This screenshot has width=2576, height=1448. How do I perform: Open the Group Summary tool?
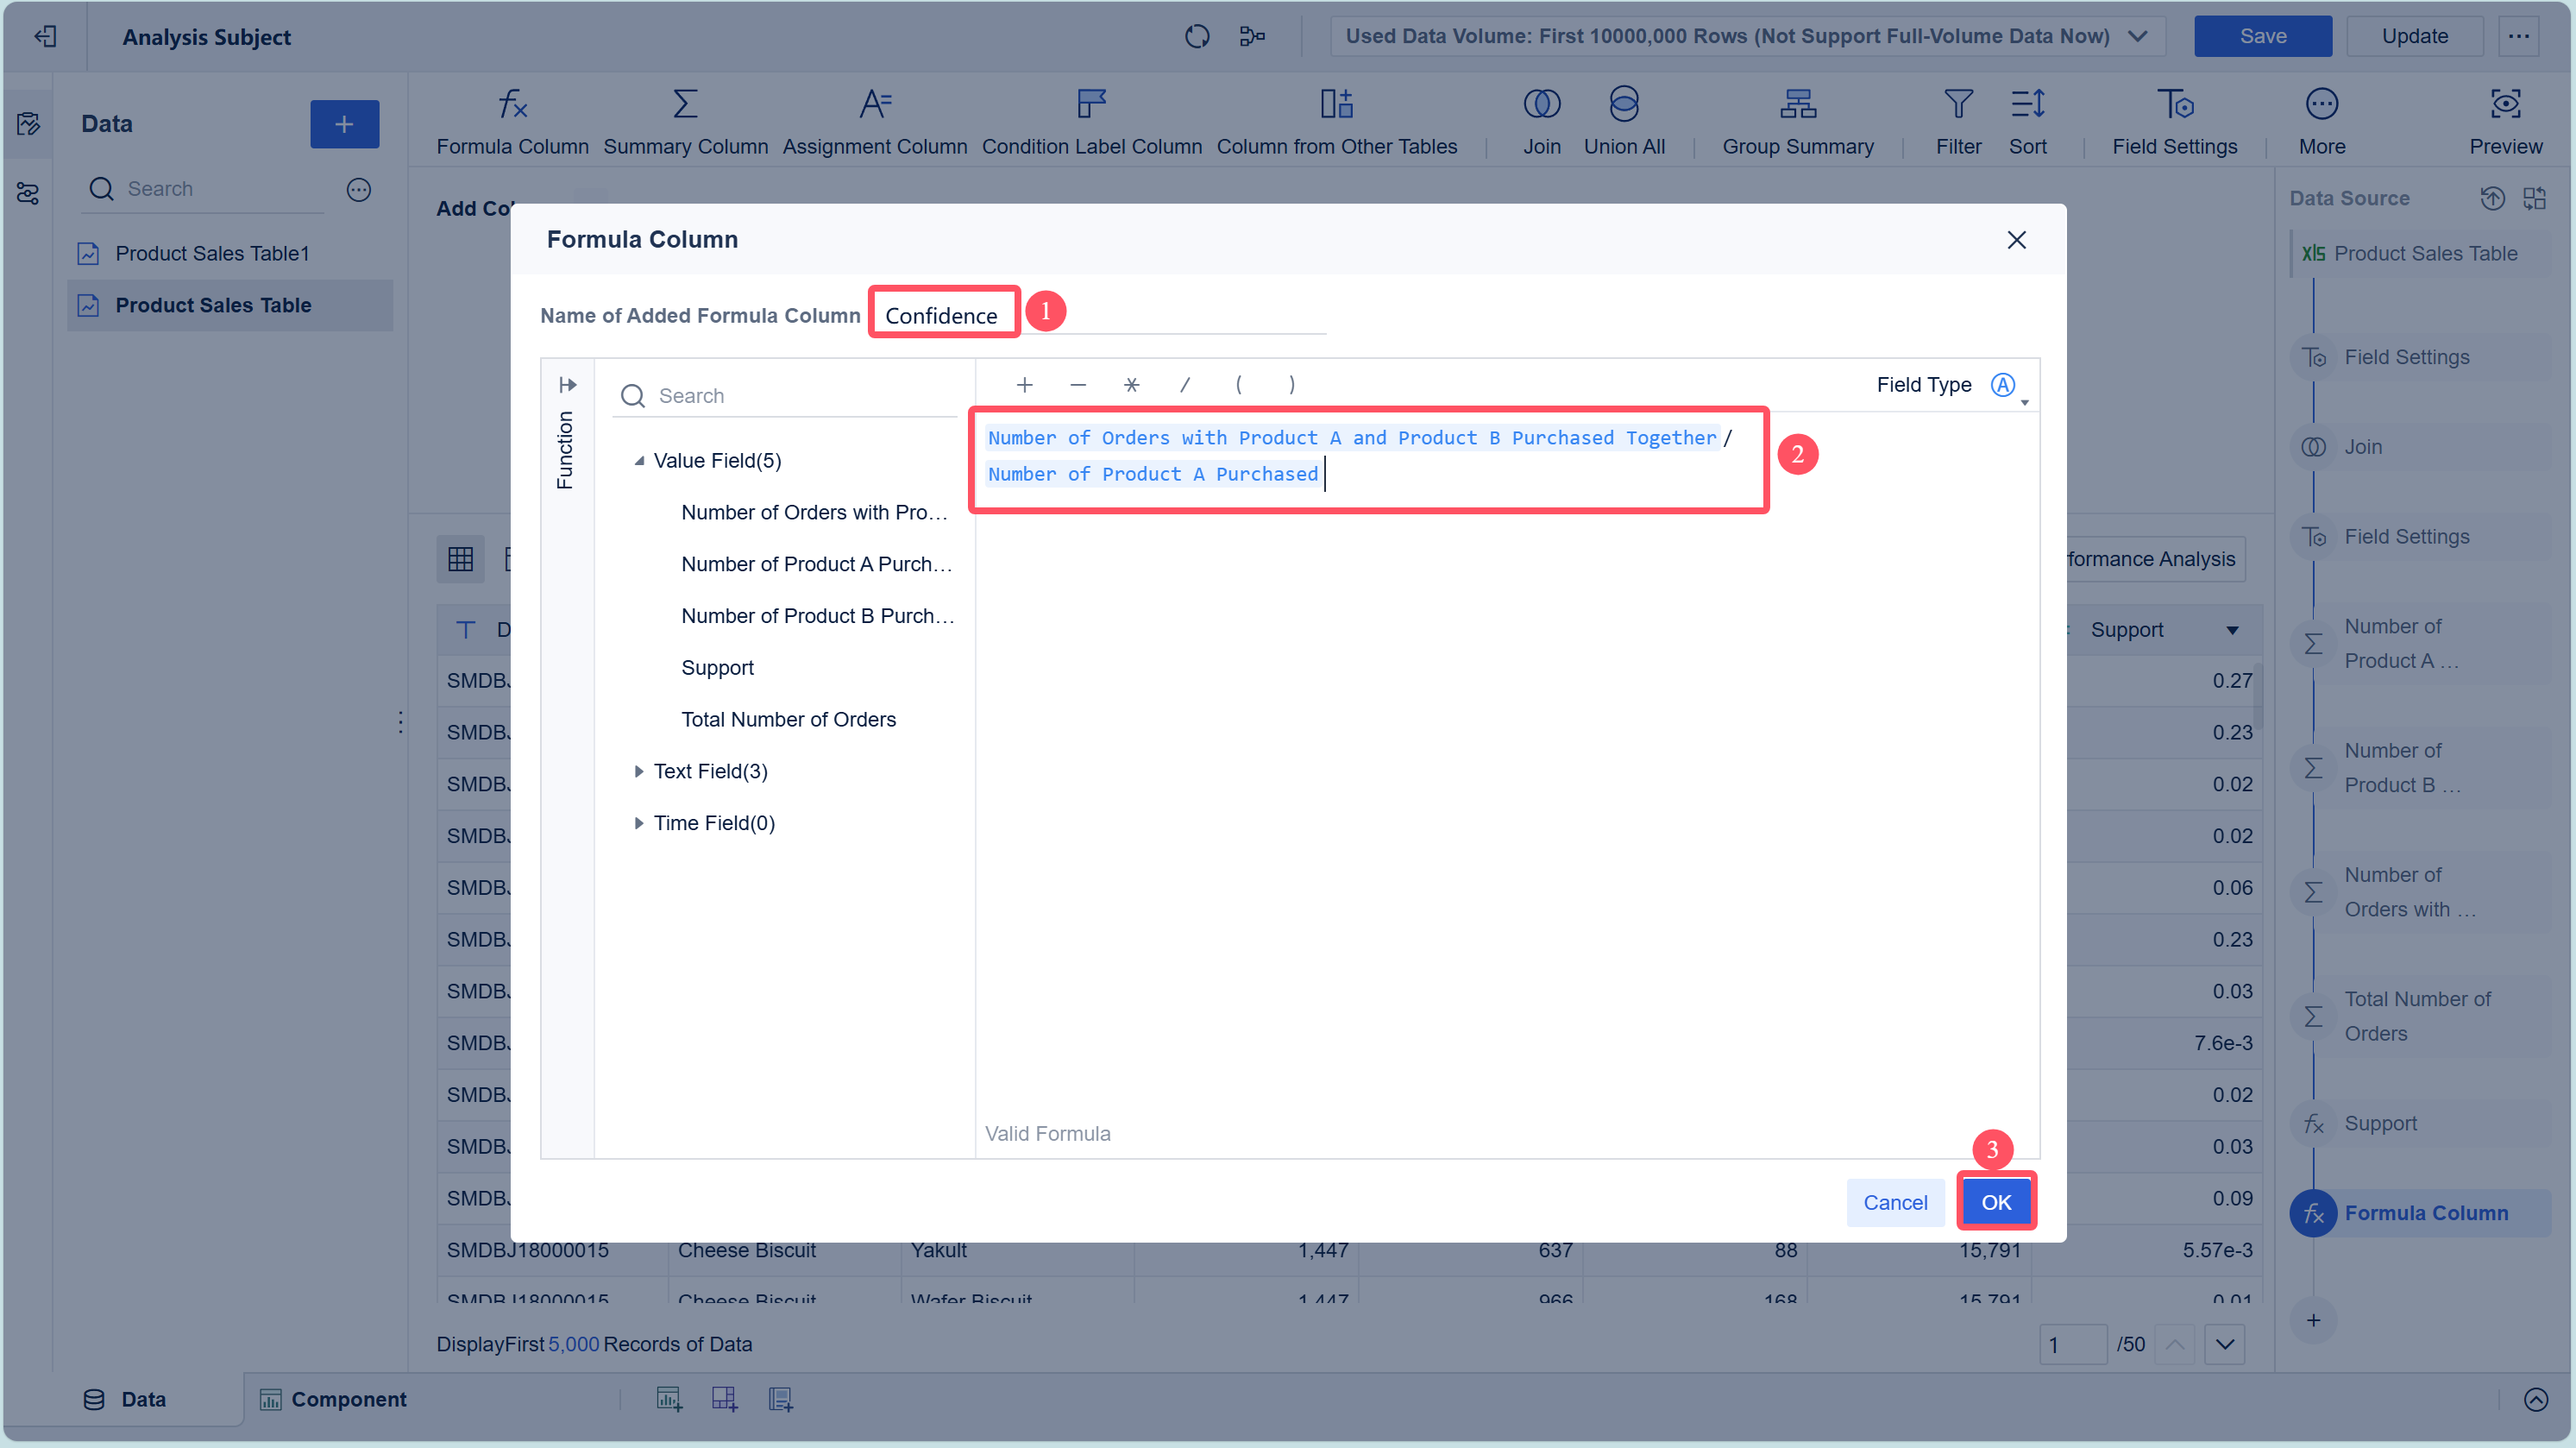point(1797,104)
